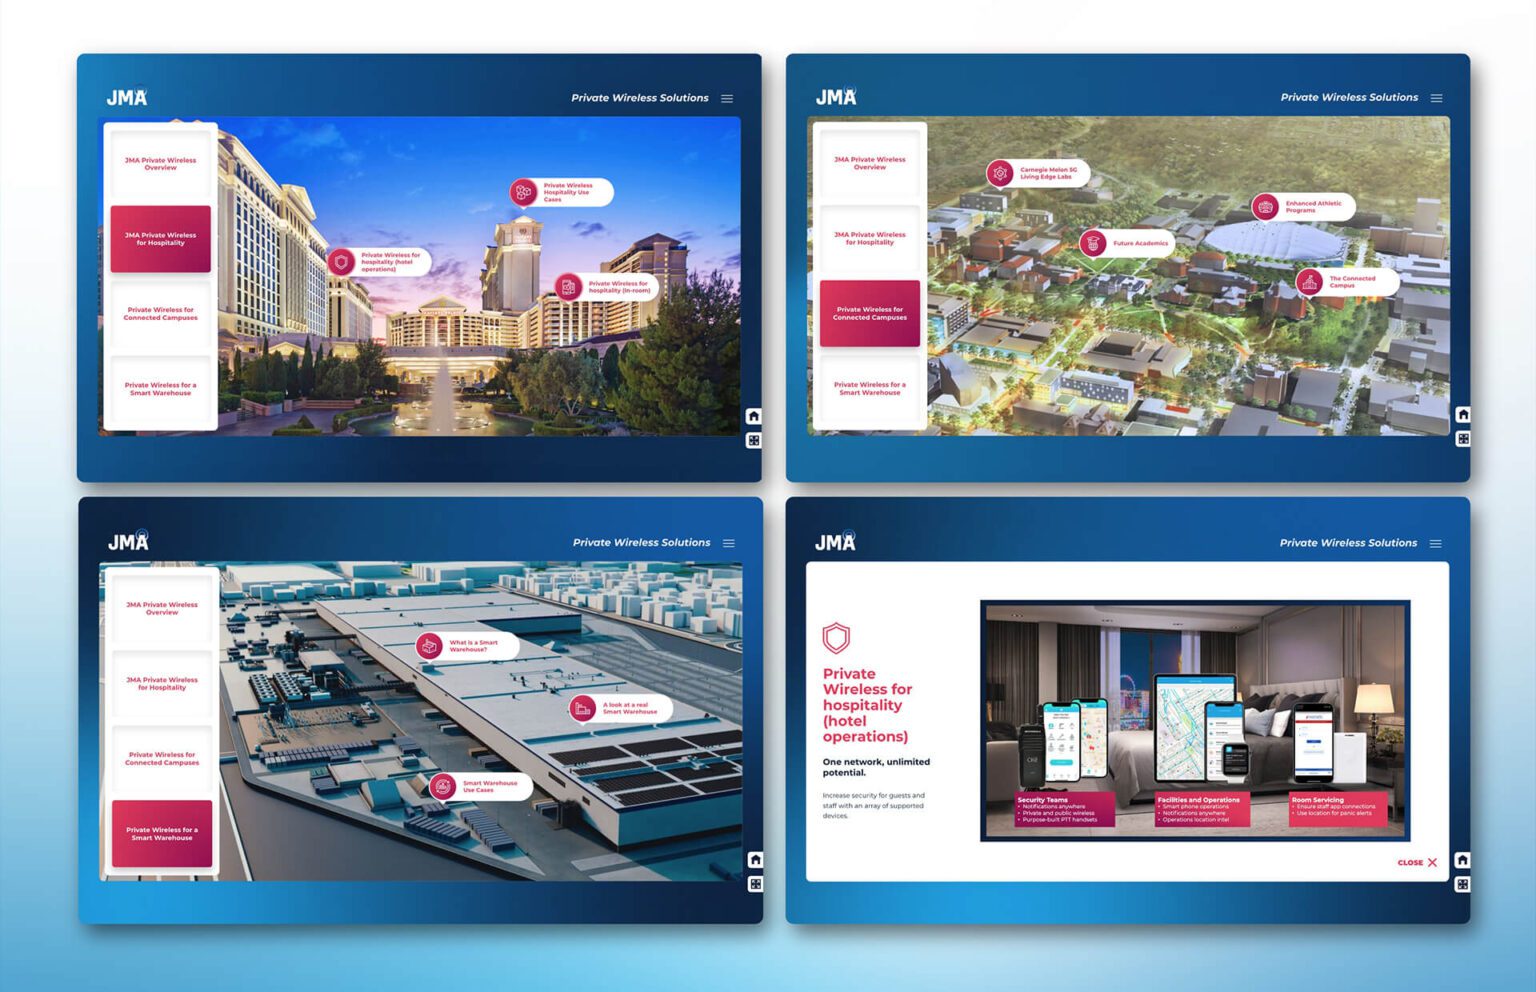The image size is (1536, 992).
Task: Click the grid view icon on the warehouse screen
Action: pyautogui.click(x=755, y=884)
